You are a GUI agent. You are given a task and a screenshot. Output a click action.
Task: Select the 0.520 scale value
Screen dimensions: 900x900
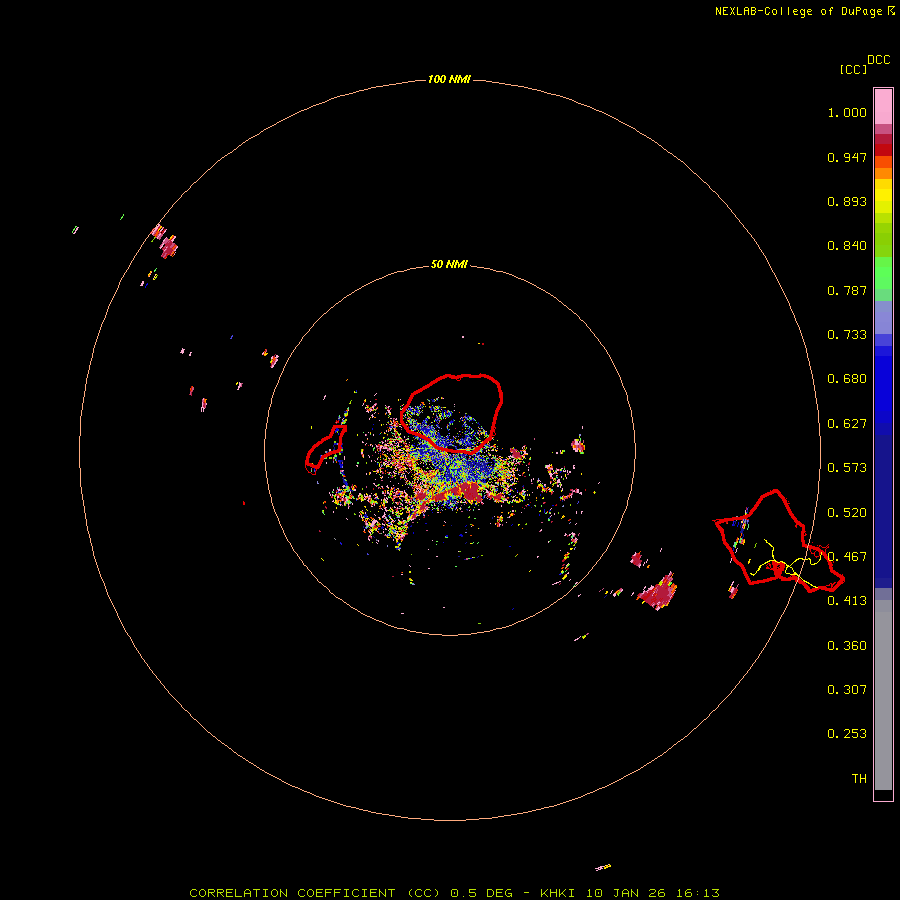coord(847,513)
